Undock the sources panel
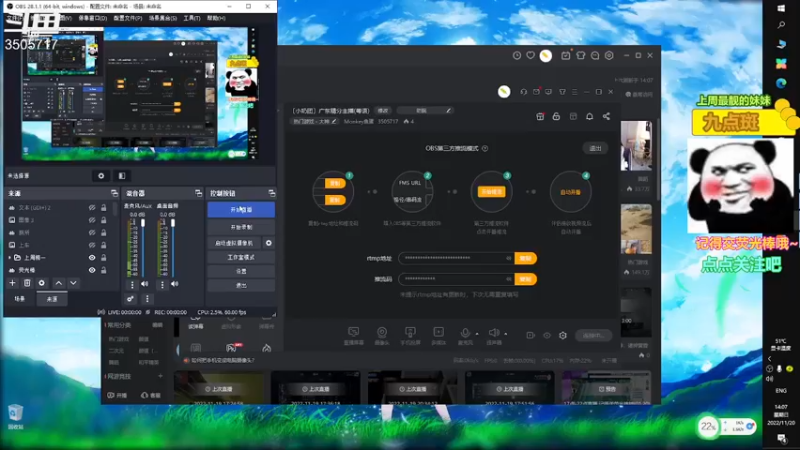Viewport: 800px width, 450px height. coord(114,193)
